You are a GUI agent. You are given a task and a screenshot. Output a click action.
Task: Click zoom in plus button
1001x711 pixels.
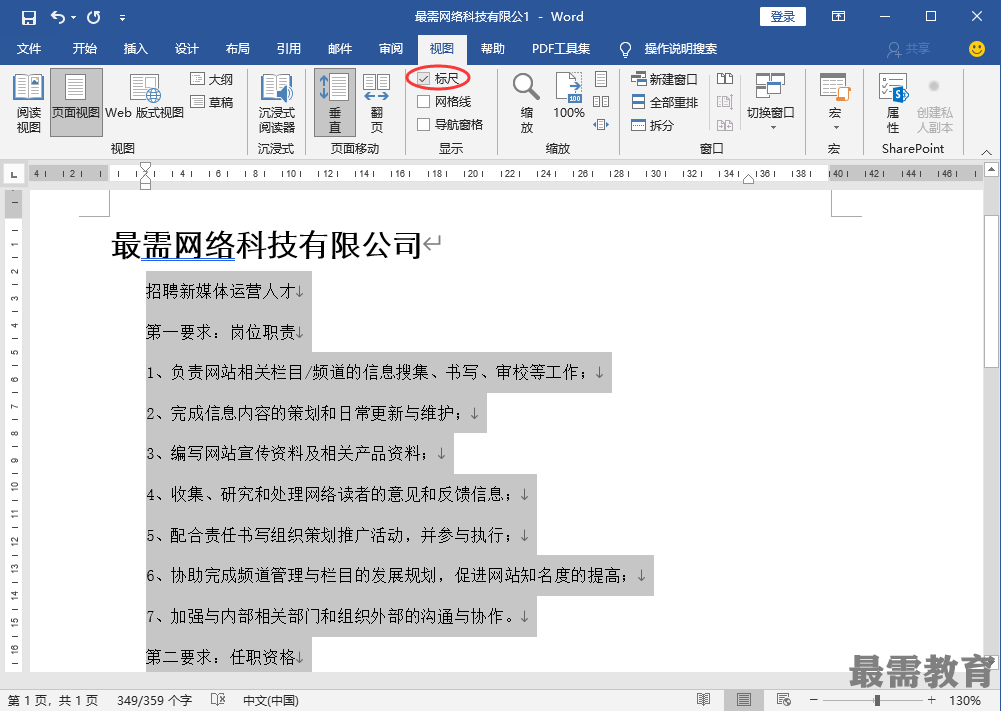[931, 700]
